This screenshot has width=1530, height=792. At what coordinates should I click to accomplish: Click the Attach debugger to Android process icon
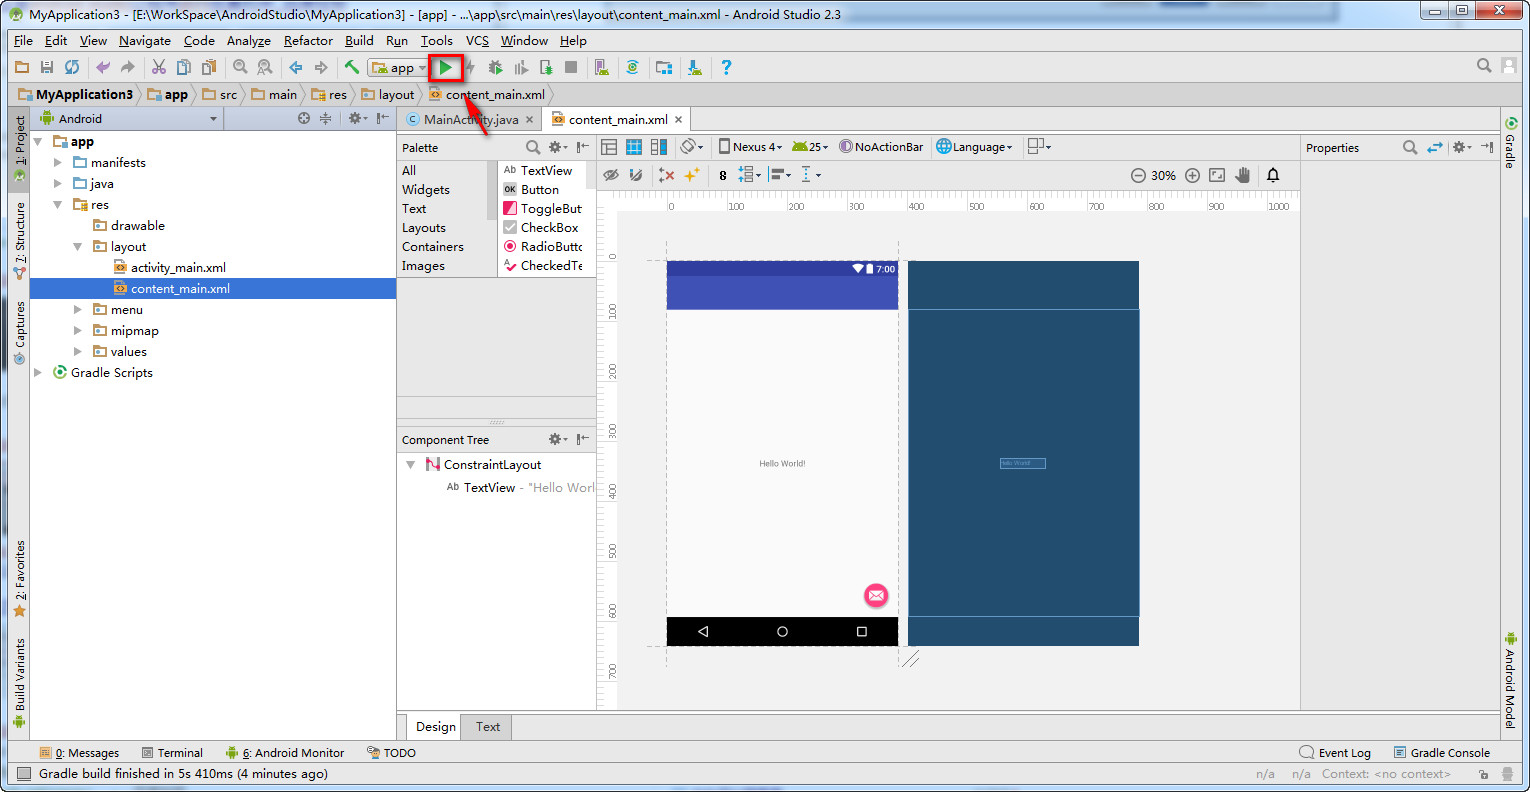pyautogui.click(x=546, y=67)
